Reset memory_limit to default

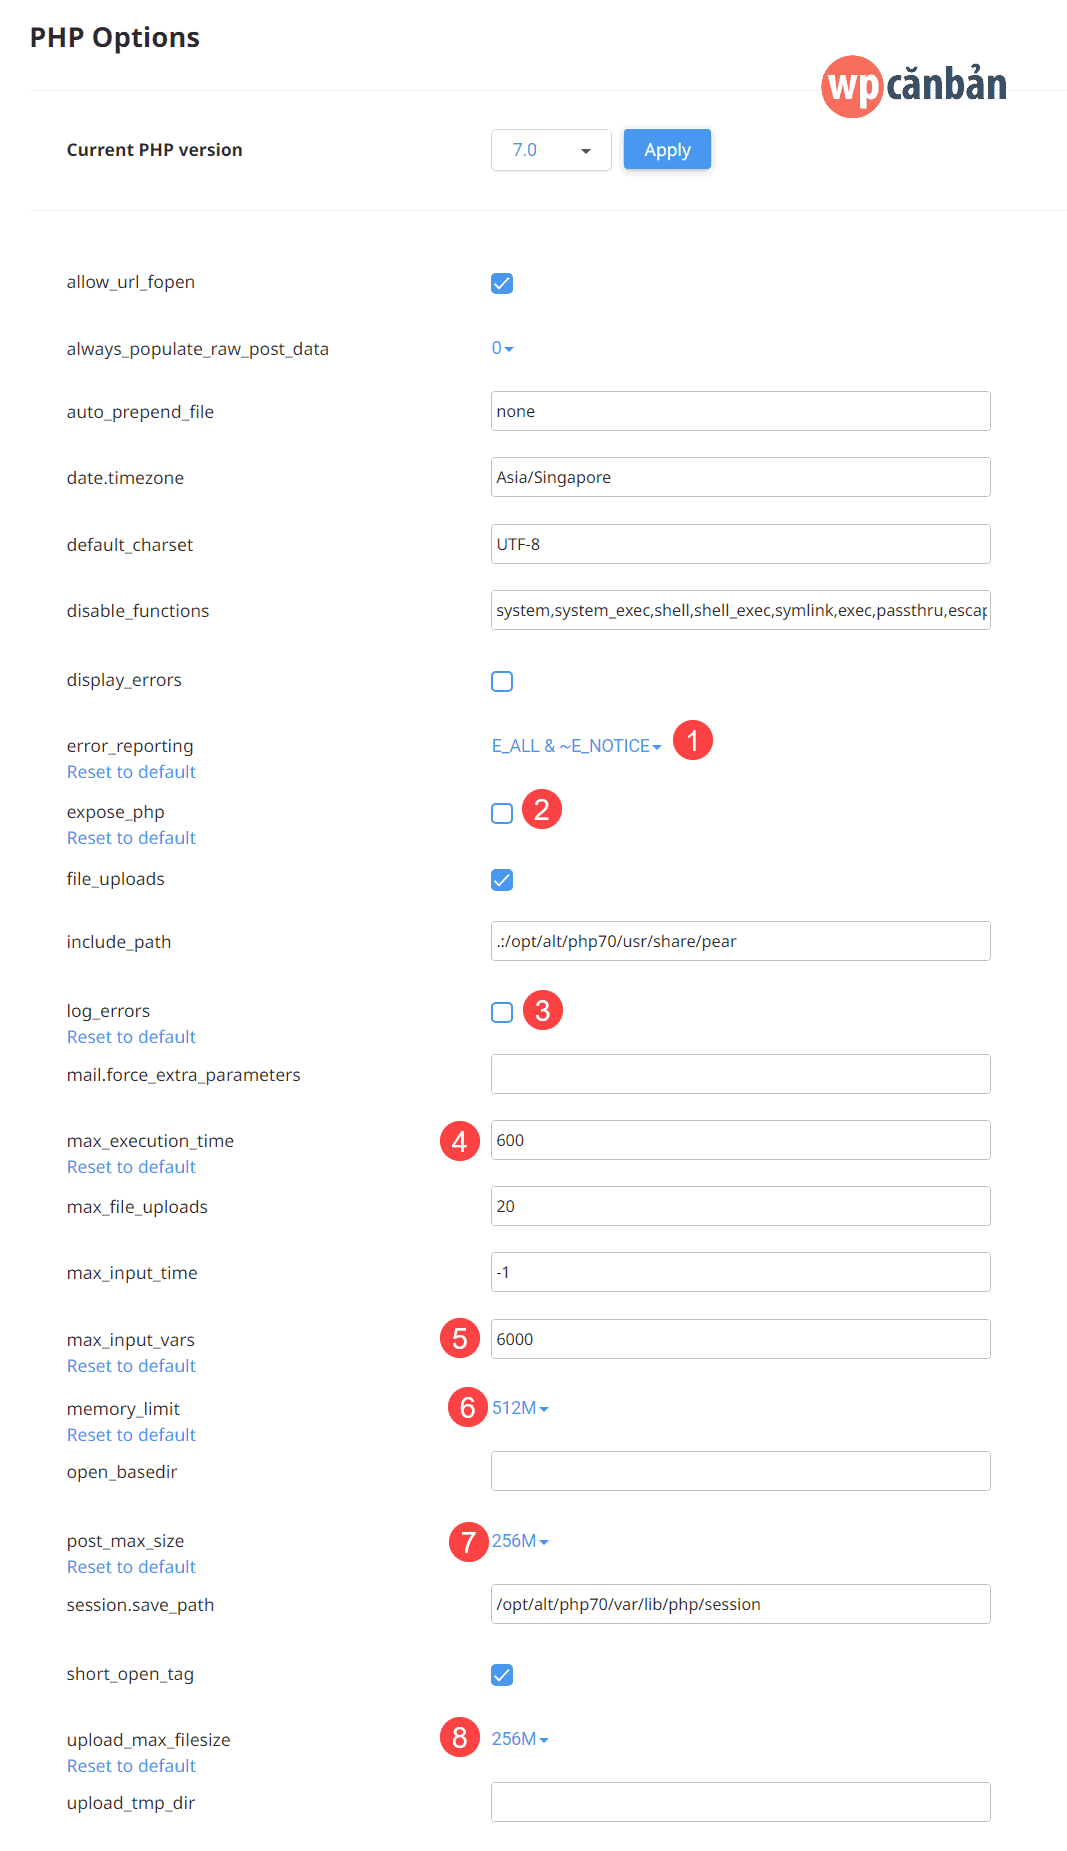130,1434
